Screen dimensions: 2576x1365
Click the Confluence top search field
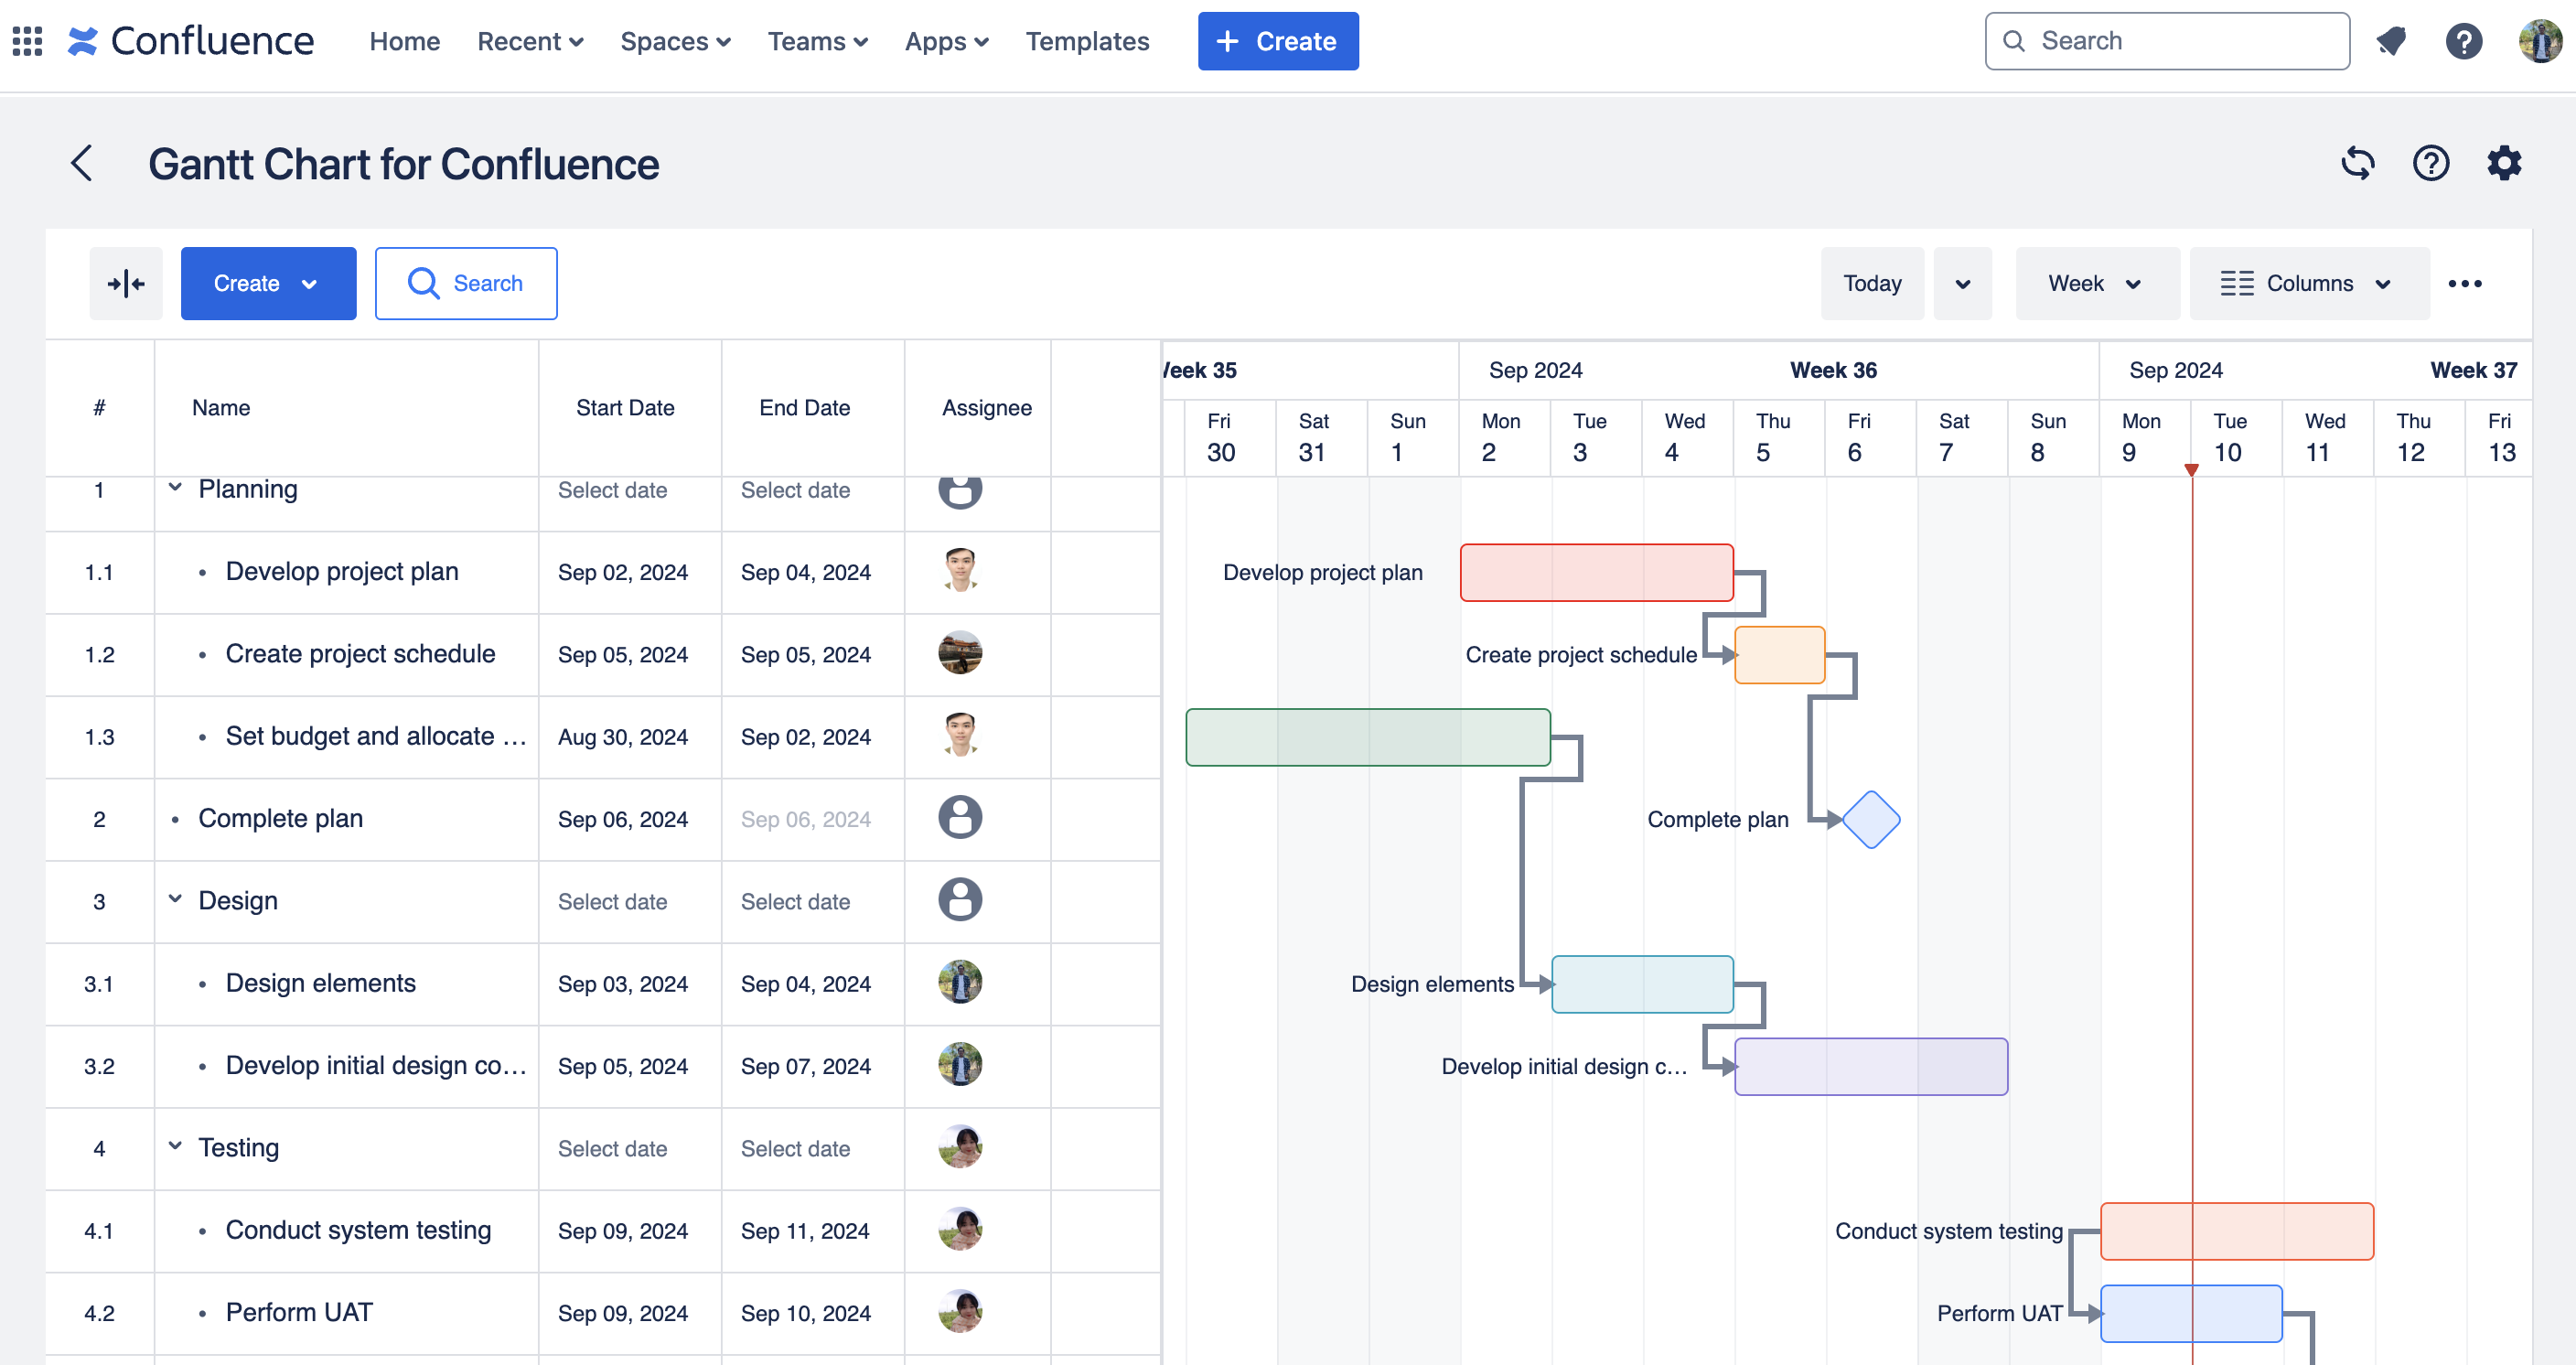point(2167,41)
